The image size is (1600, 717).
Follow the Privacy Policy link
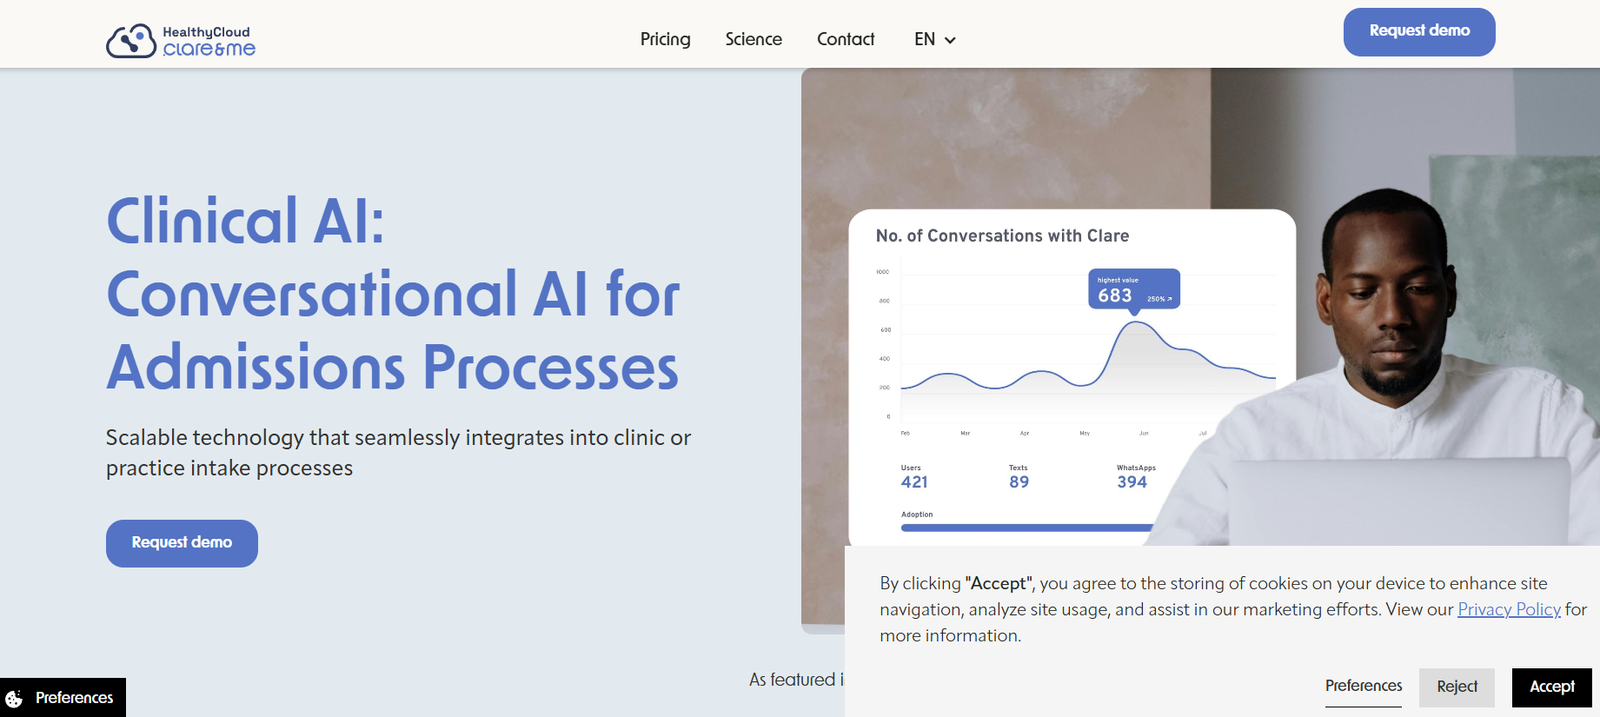click(x=1508, y=609)
